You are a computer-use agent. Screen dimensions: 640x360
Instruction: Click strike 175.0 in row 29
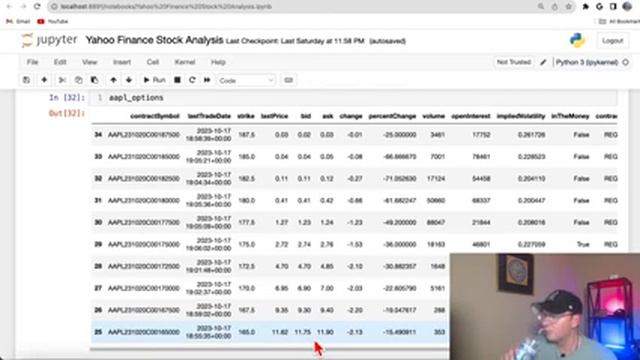coord(247,244)
